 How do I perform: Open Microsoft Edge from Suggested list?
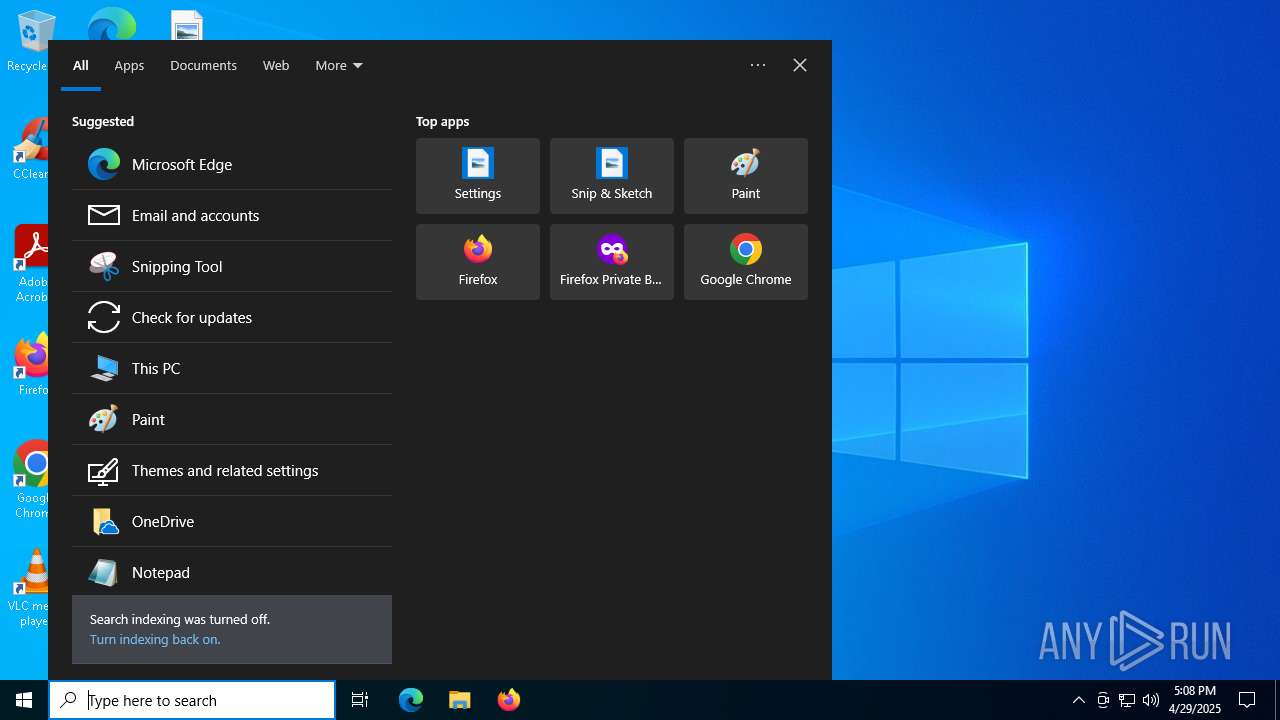[x=232, y=164]
